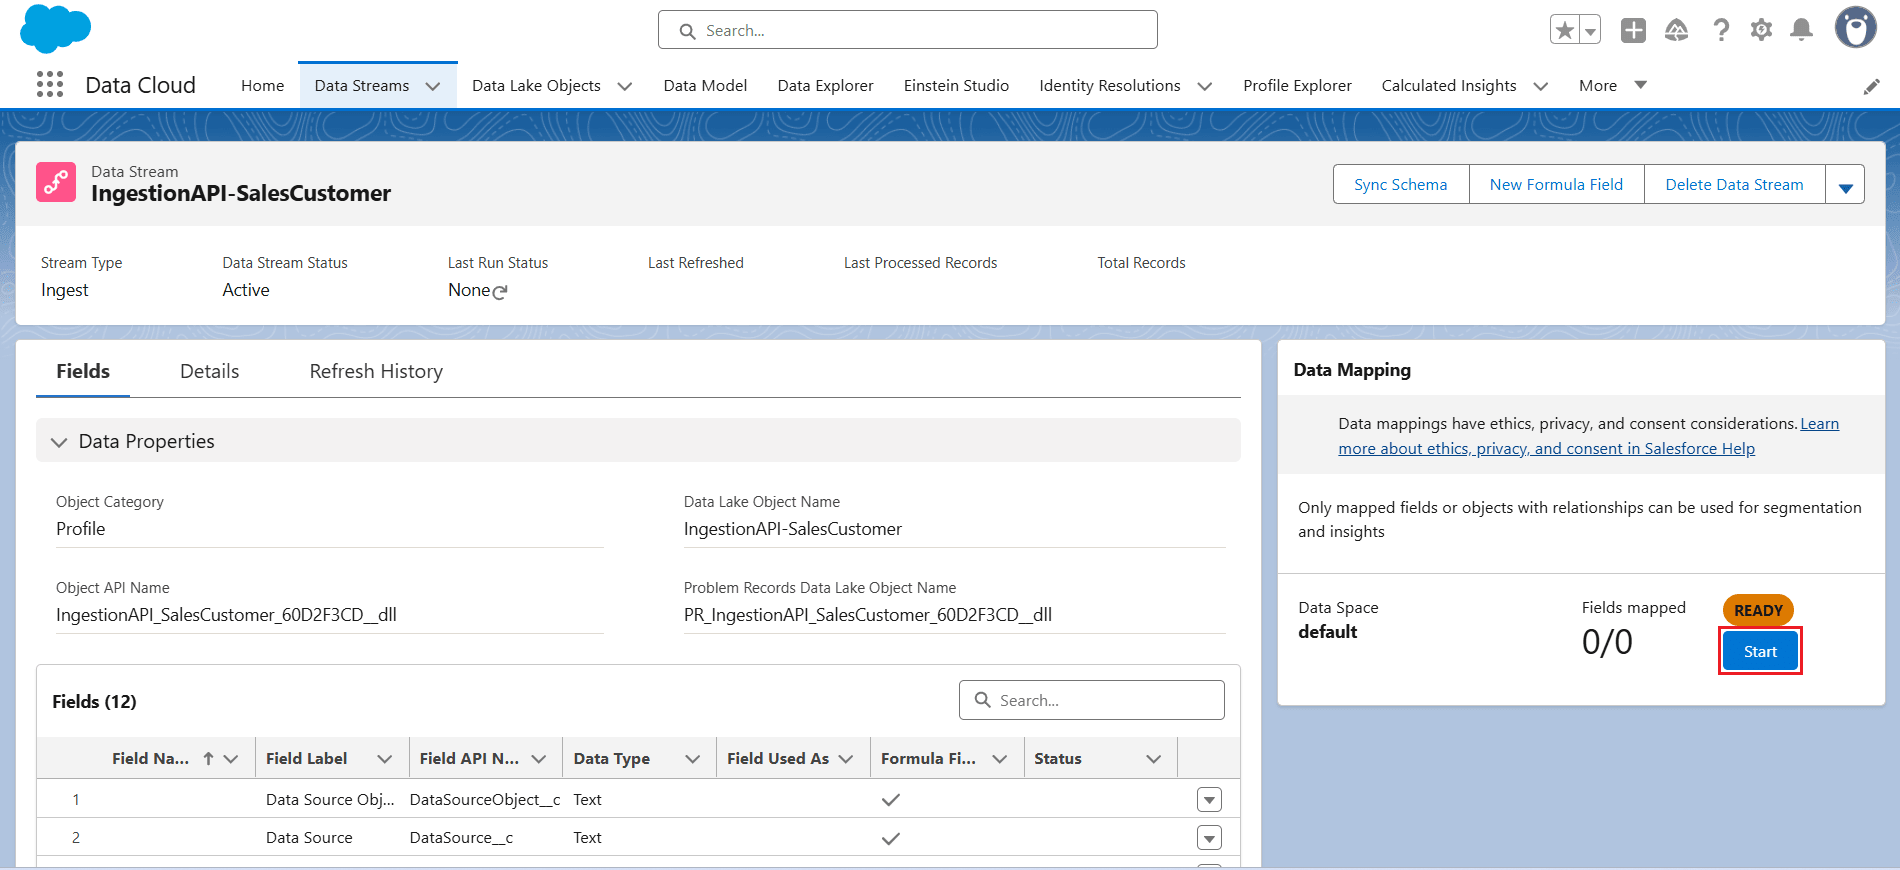Open the Setup gear icon
Image resolution: width=1900 pixels, height=870 pixels.
(x=1761, y=30)
